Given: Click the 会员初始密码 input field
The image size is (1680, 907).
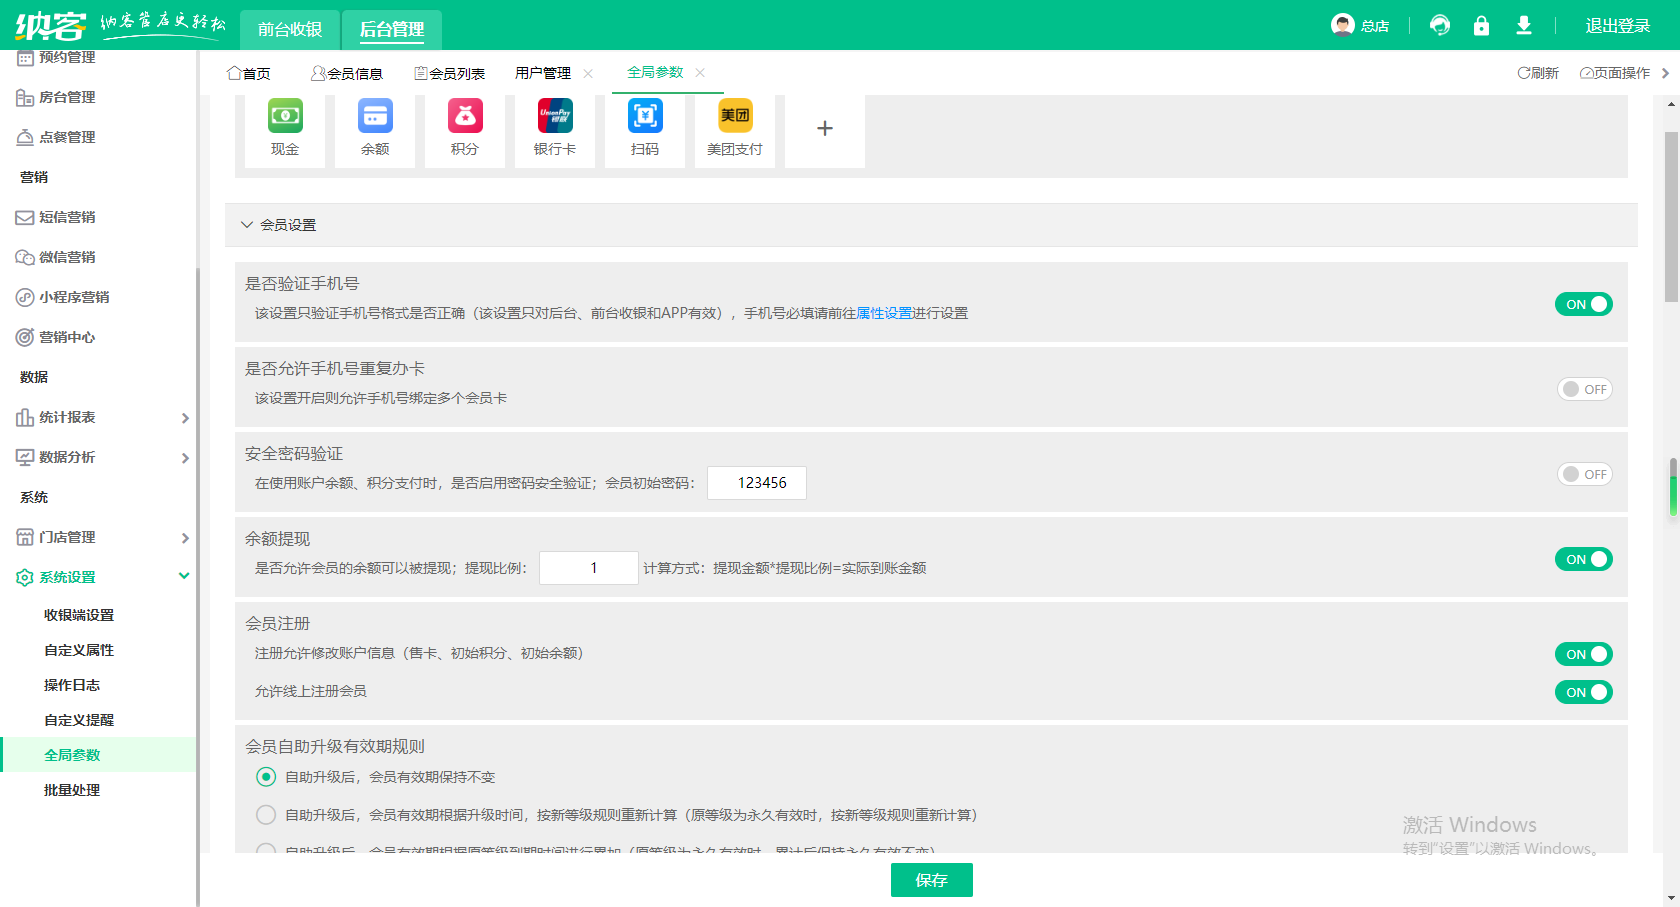Looking at the screenshot, I should (x=757, y=483).
